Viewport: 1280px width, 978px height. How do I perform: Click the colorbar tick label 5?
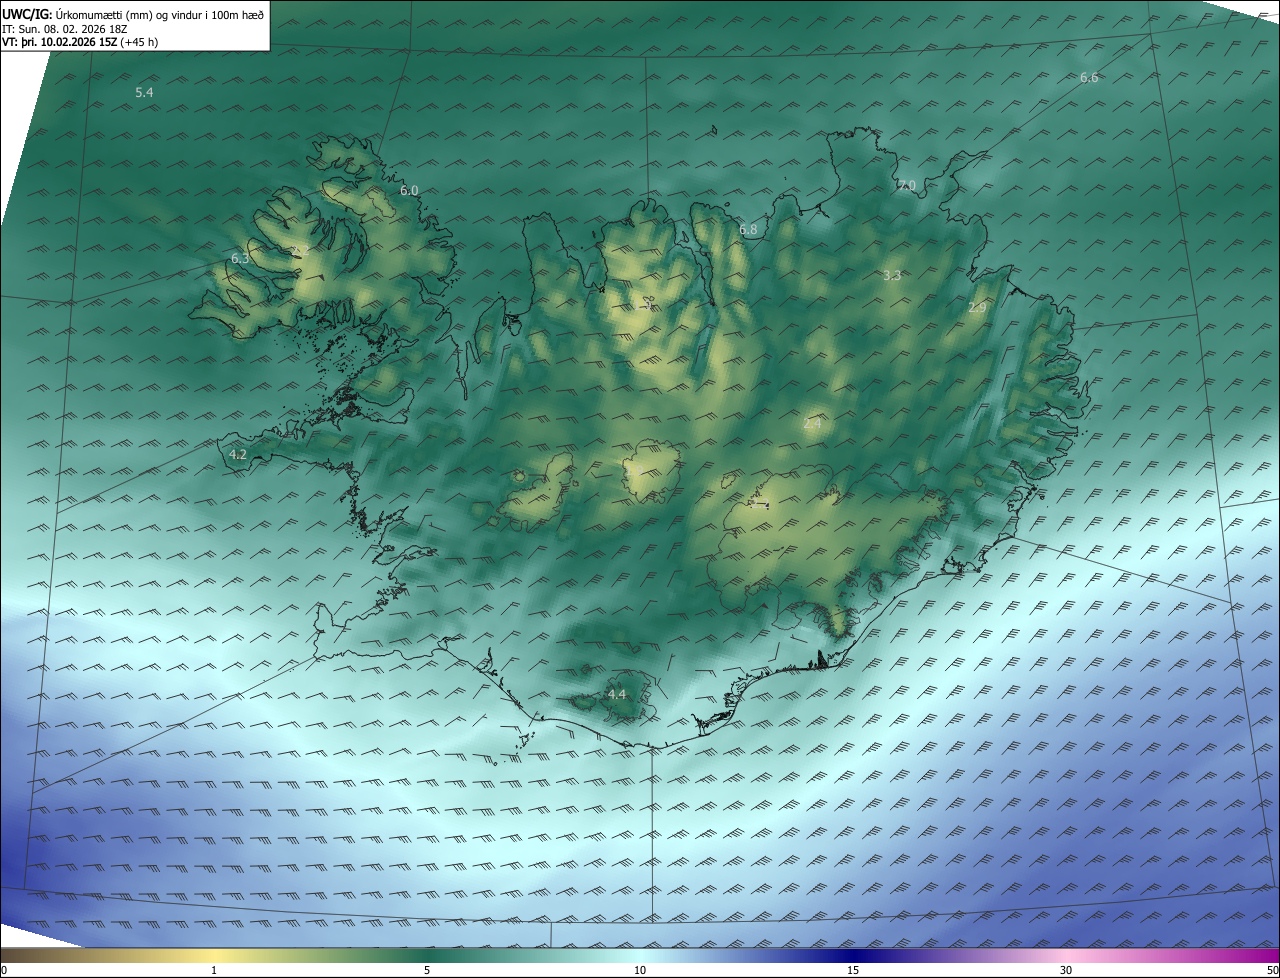427,970
